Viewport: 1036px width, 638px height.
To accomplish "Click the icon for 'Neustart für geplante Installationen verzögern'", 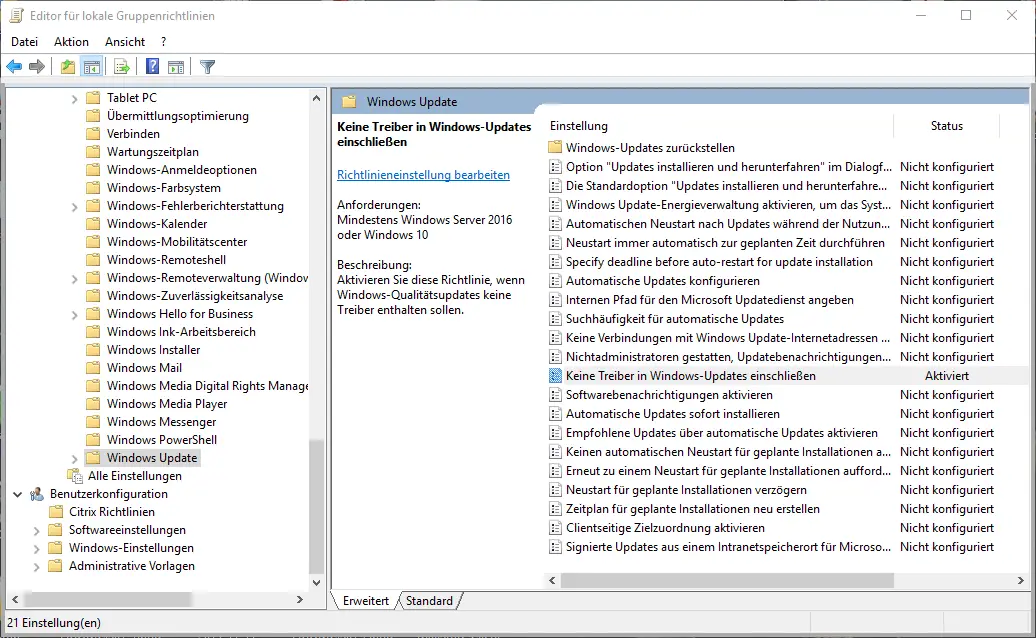I will click(556, 490).
